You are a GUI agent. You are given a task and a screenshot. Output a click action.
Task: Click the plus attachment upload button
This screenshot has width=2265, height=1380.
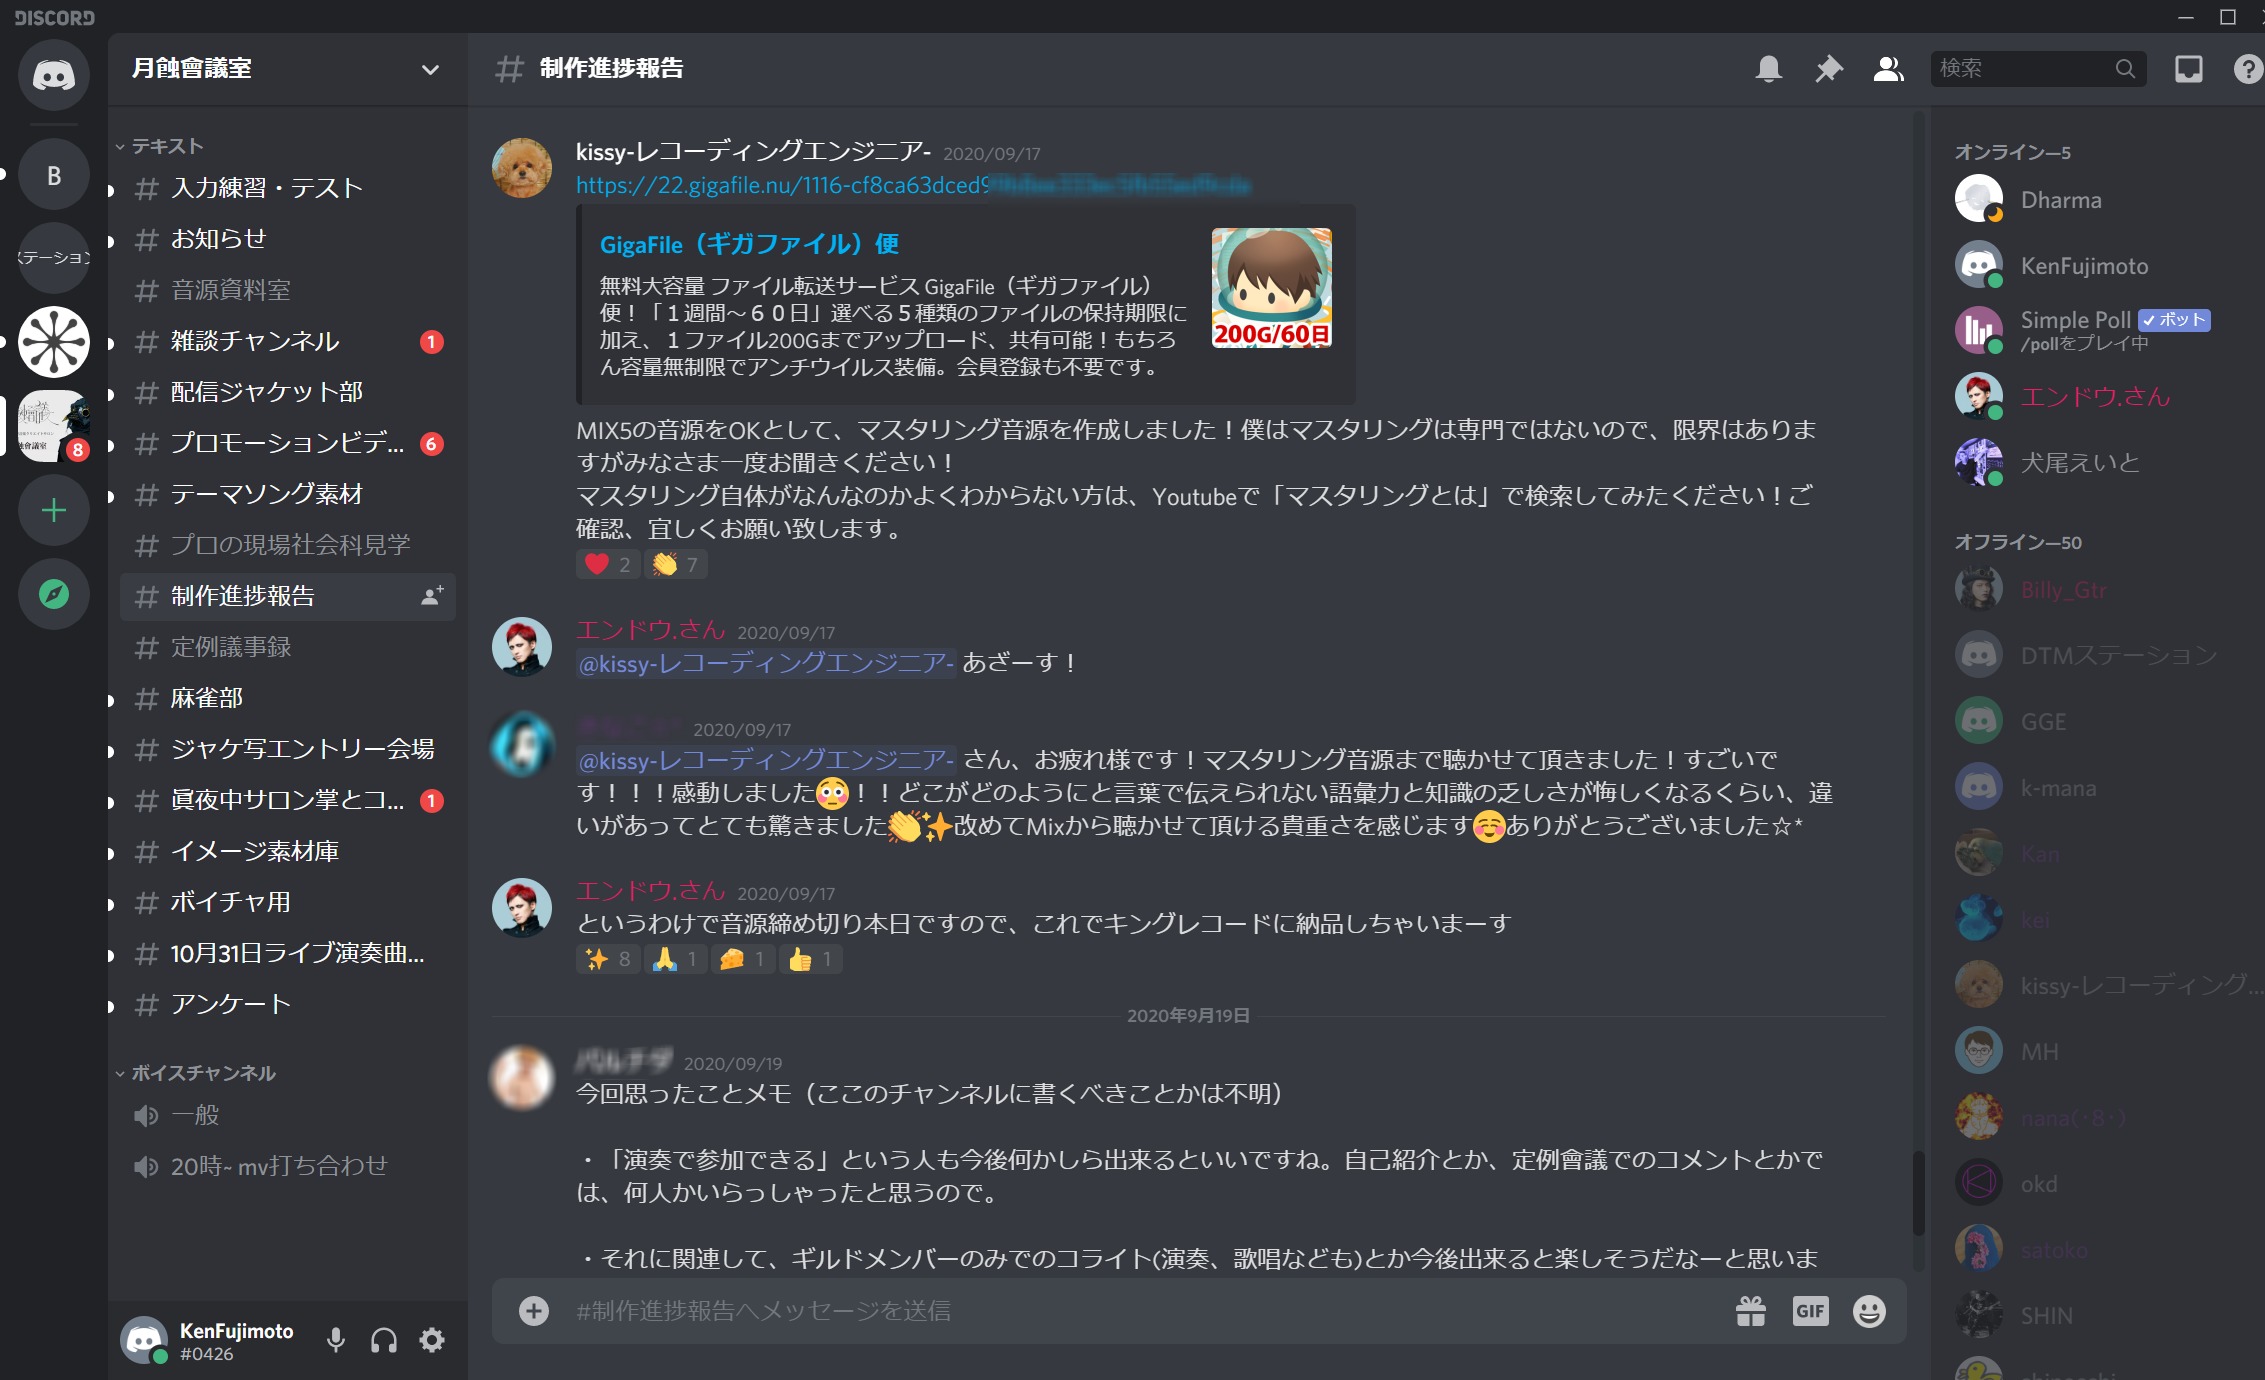click(534, 1310)
